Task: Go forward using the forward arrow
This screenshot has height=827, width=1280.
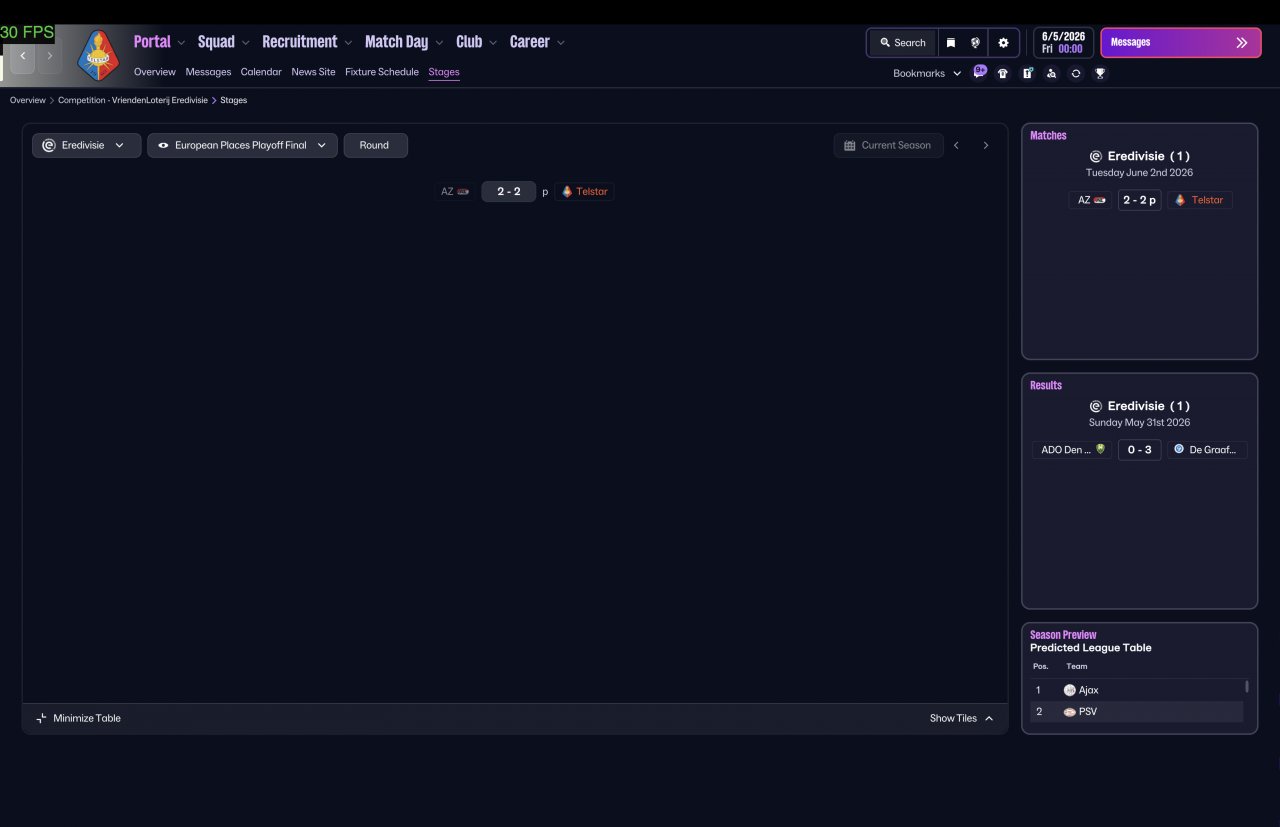Action: [50, 56]
